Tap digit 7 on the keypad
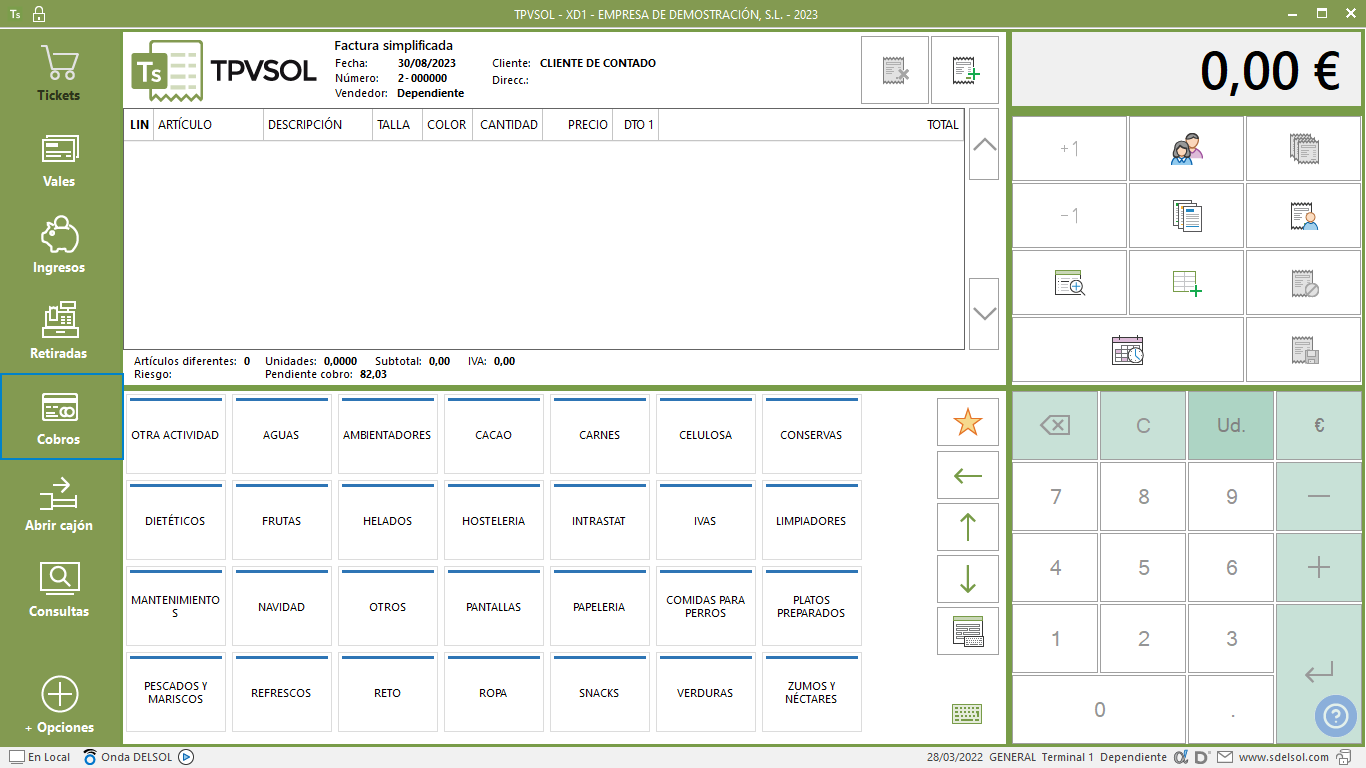 click(x=1055, y=496)
